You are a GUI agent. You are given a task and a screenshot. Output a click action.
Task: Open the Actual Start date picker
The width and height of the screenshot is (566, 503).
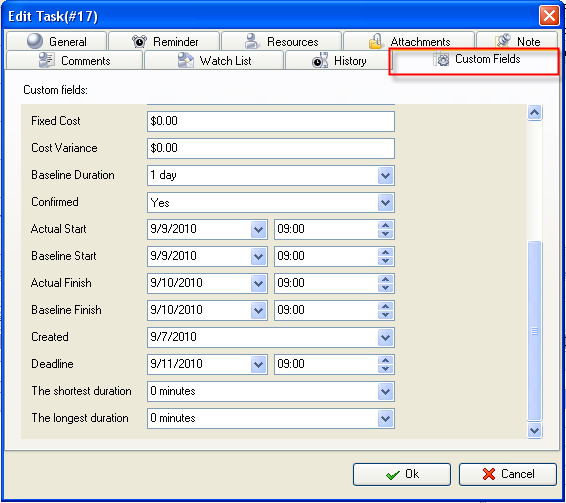click(x=258, y=229)
